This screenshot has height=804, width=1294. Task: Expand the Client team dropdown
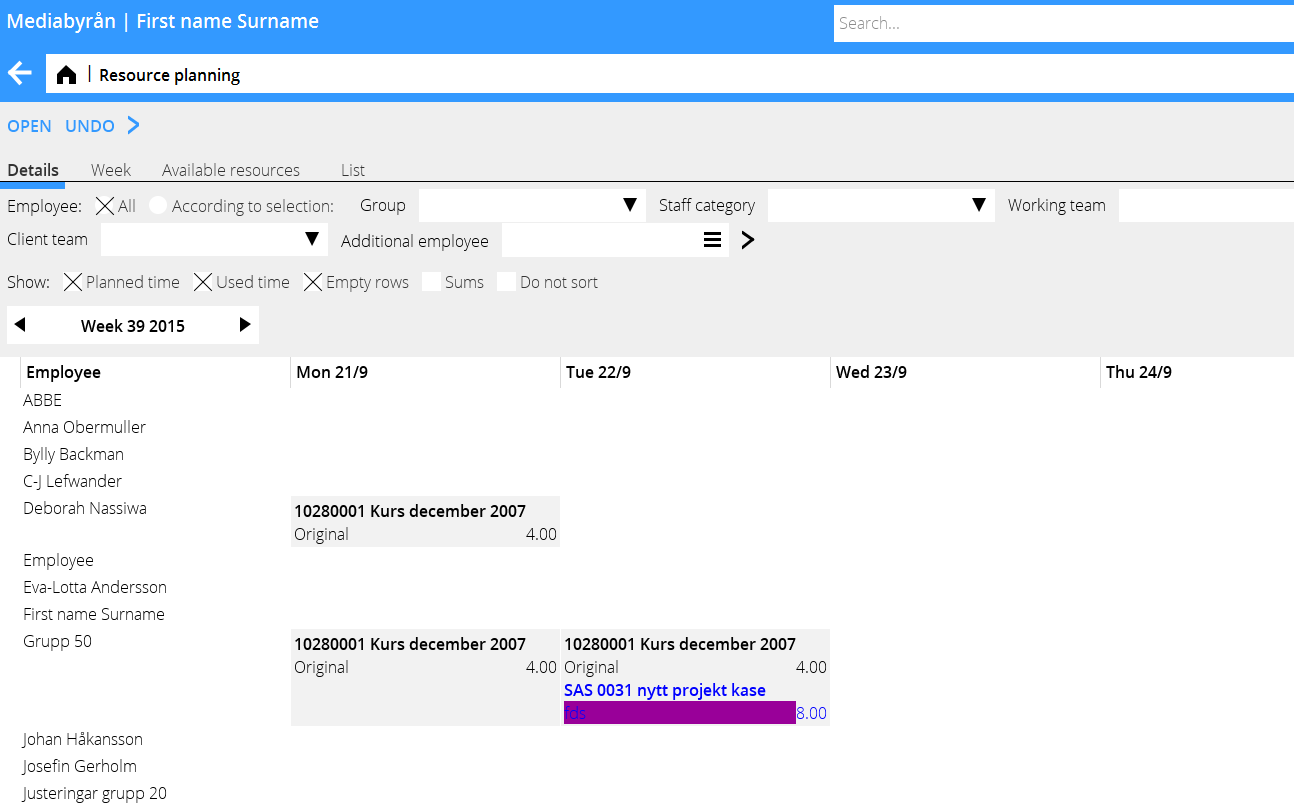coord(312,240)
